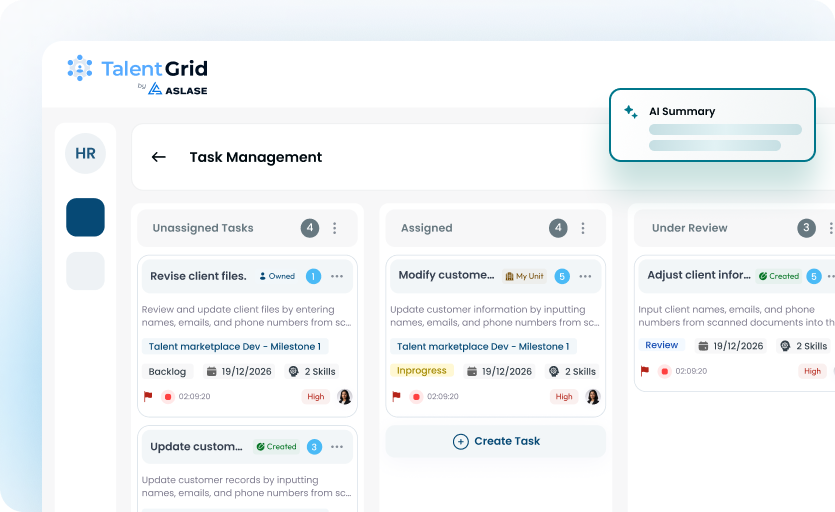
Task: Open the AI Summary card
Action: click(713, 125)
